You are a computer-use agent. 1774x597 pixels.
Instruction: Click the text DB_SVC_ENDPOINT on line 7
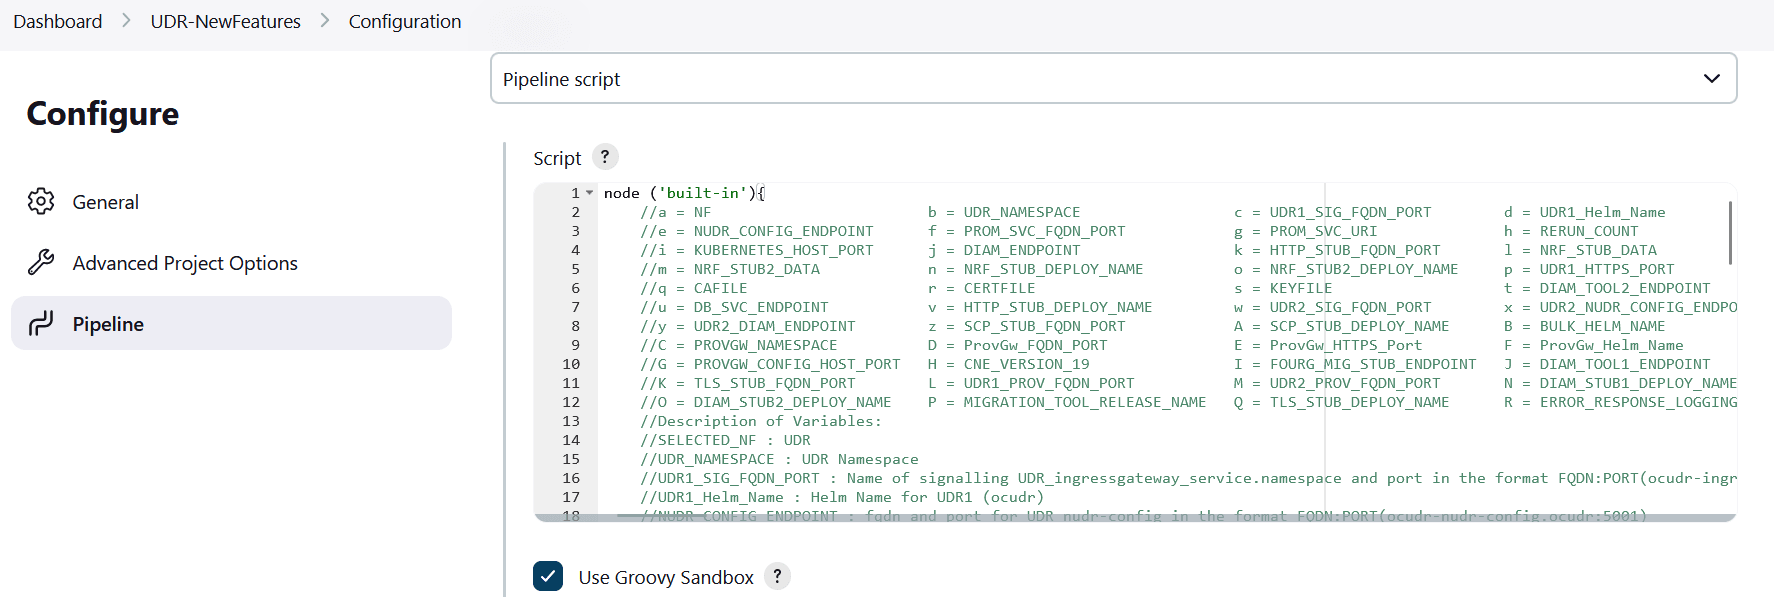point(761,307)
